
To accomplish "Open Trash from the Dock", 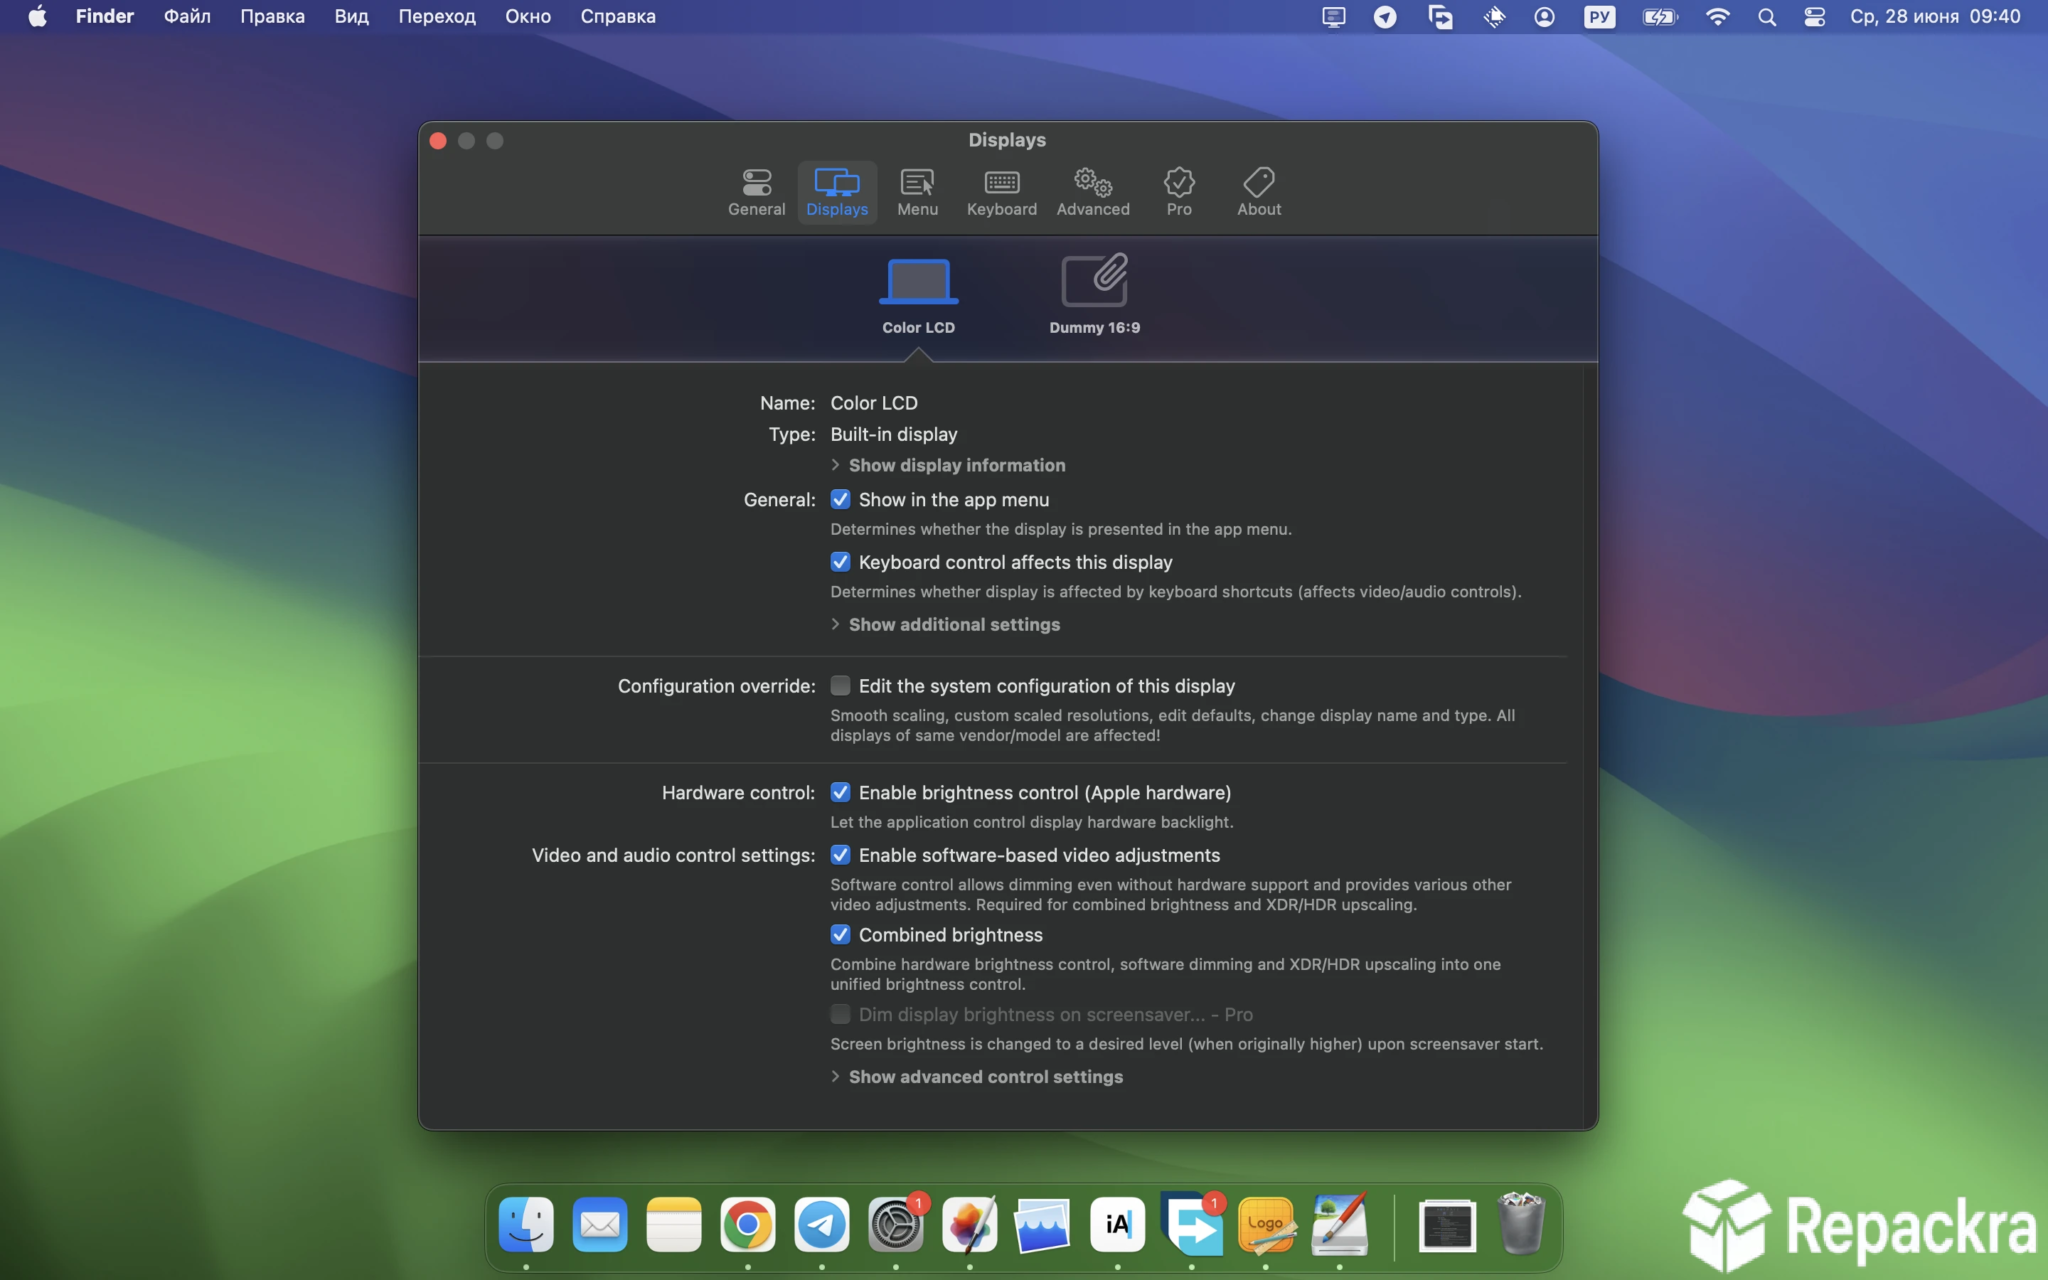I will click(x=1521, y=1223).
